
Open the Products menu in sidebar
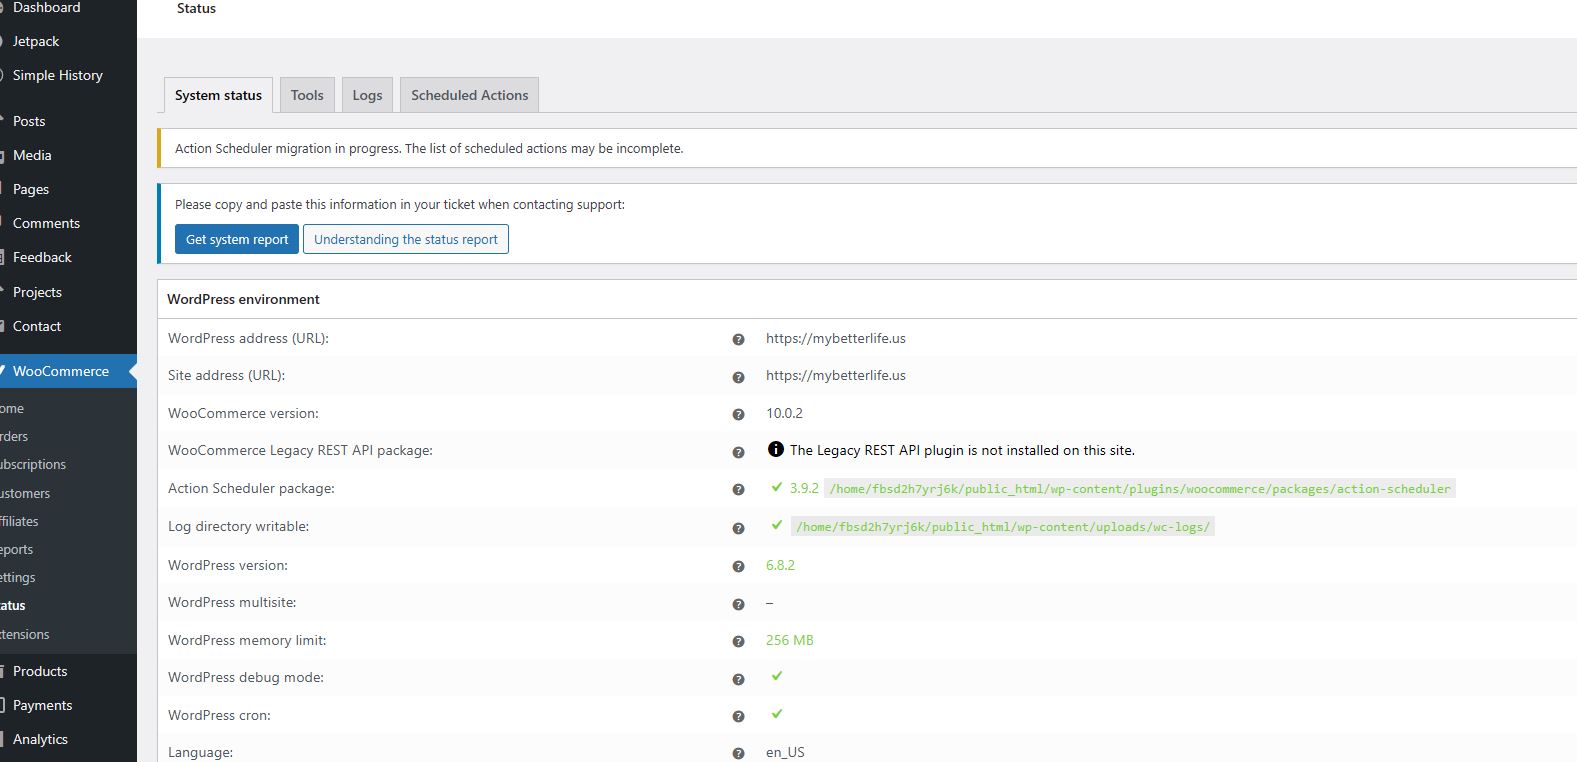40,671
